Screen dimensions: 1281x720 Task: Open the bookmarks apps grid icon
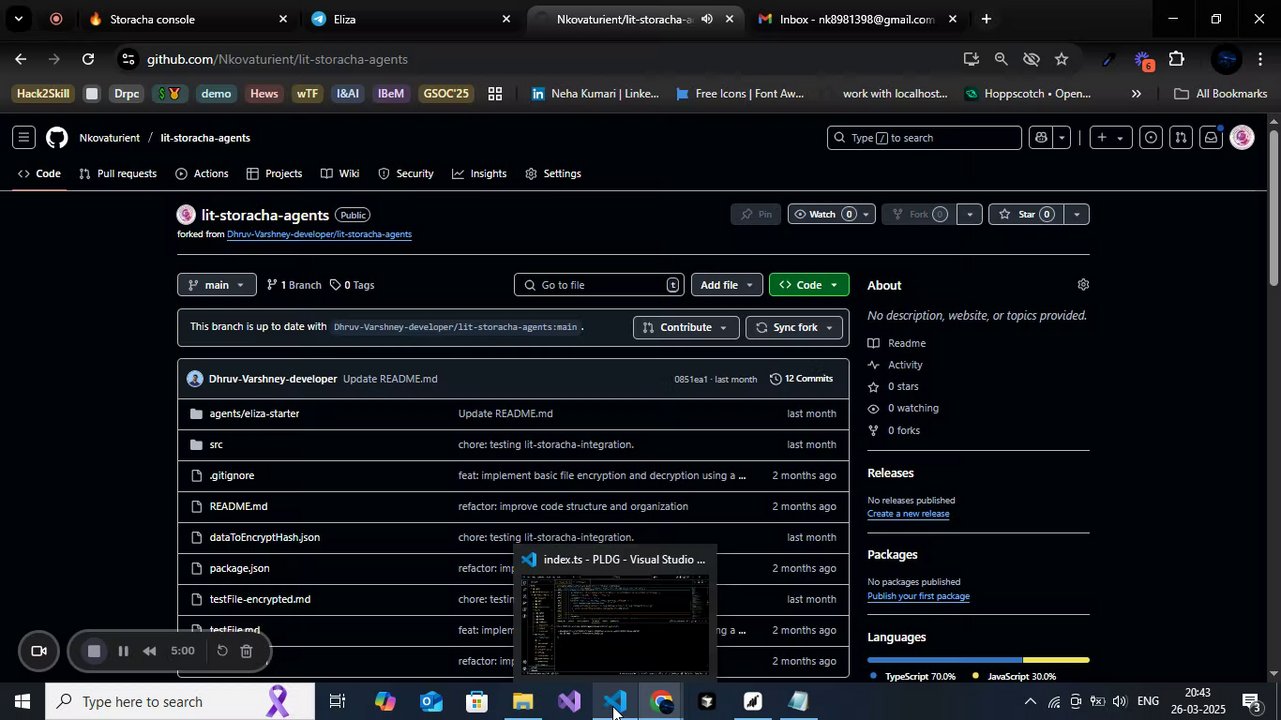pos(495,94)
